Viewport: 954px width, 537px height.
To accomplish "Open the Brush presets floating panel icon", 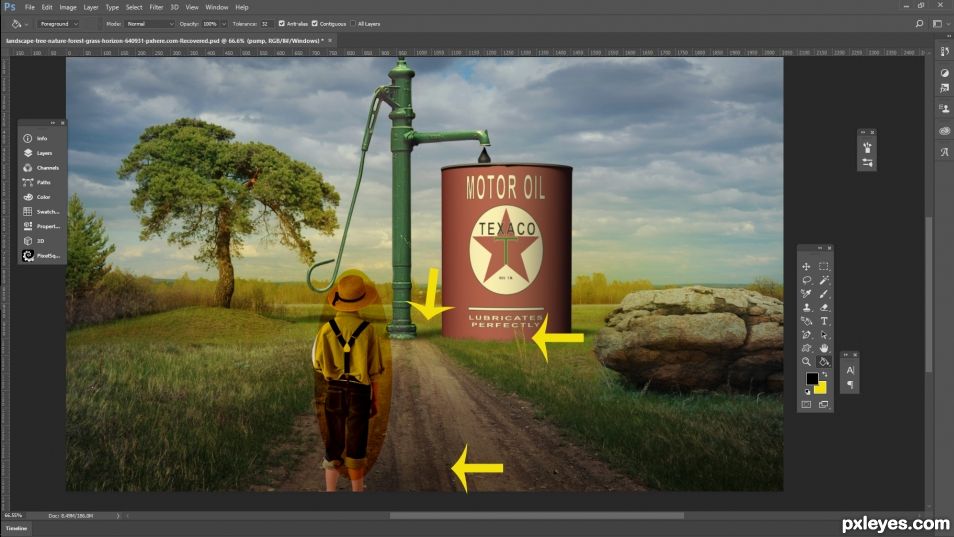I will tap(867, 148).
